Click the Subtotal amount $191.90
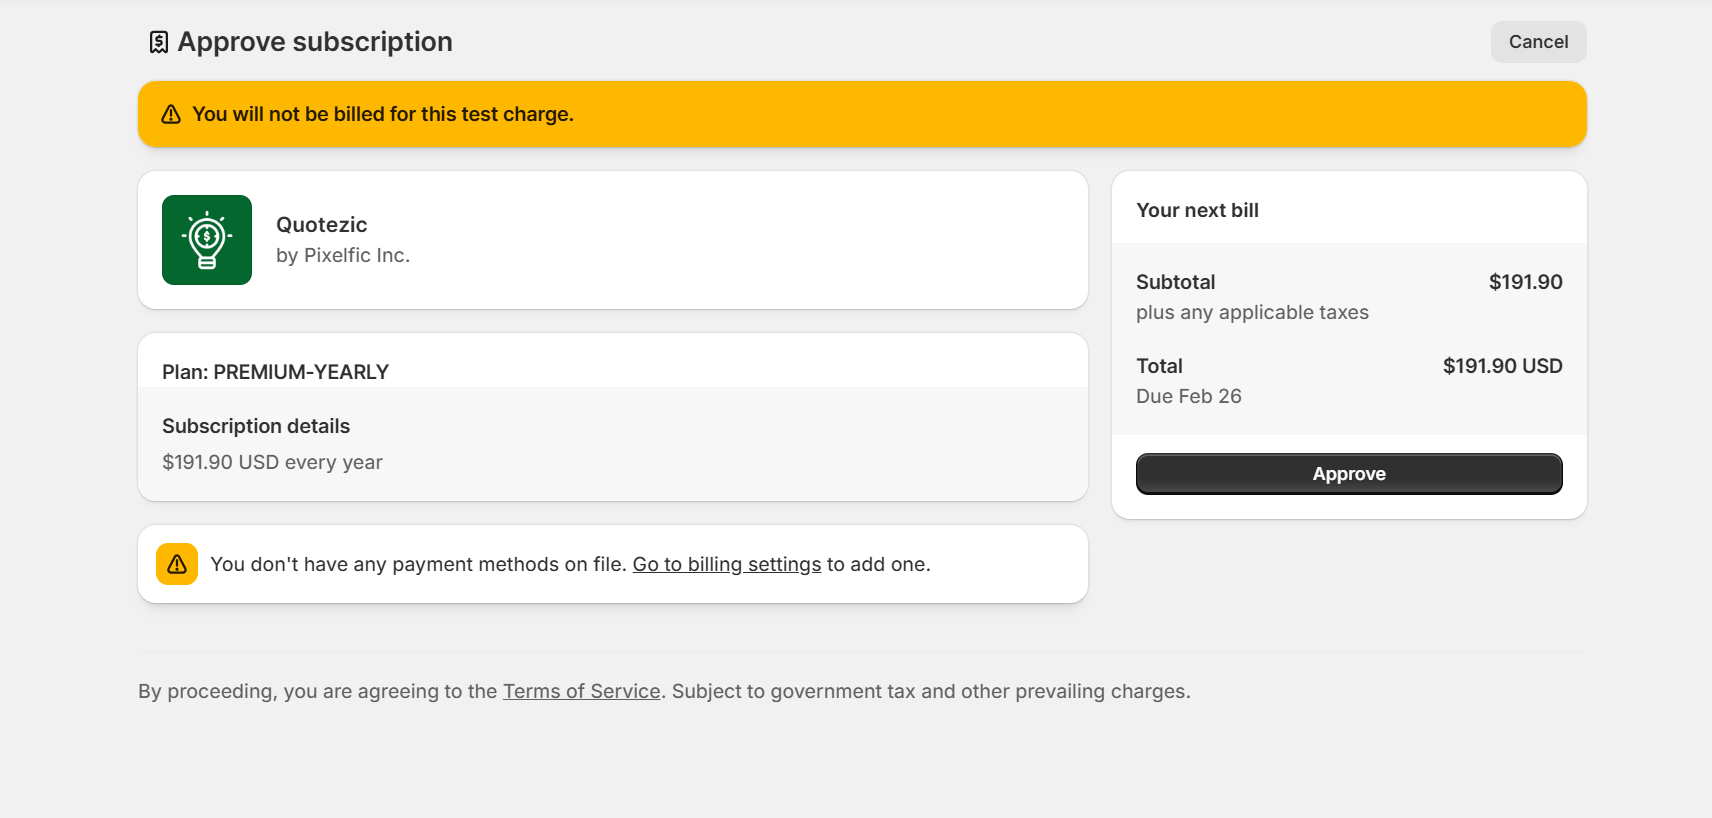 click(1525, 282)
